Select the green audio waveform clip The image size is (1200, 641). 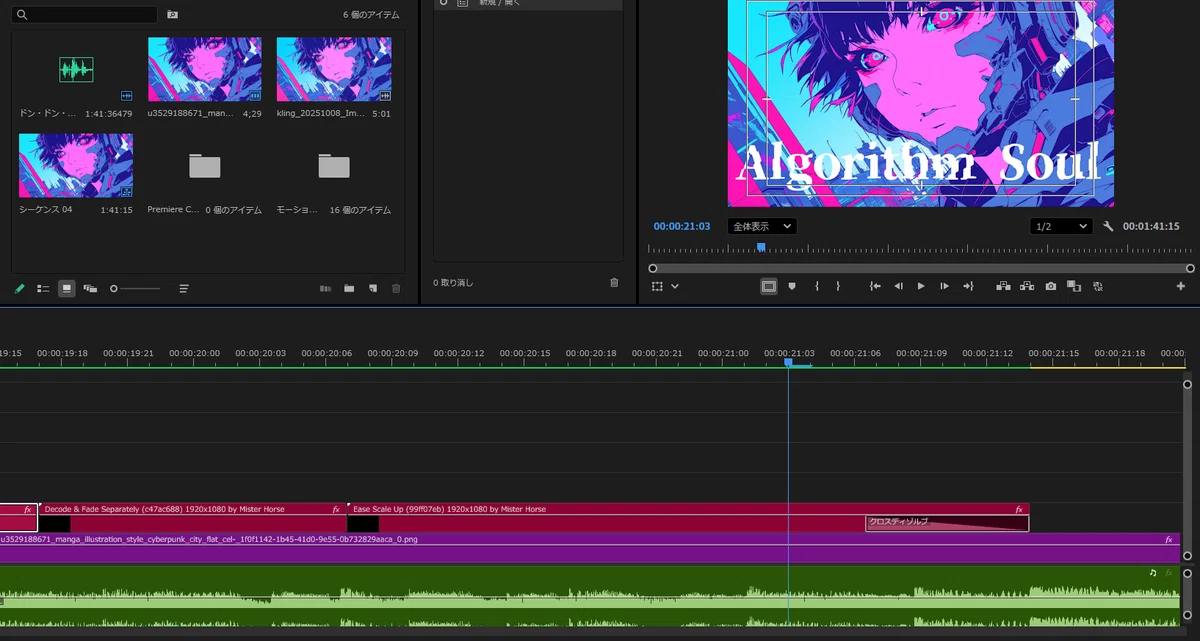click(589, 597)
